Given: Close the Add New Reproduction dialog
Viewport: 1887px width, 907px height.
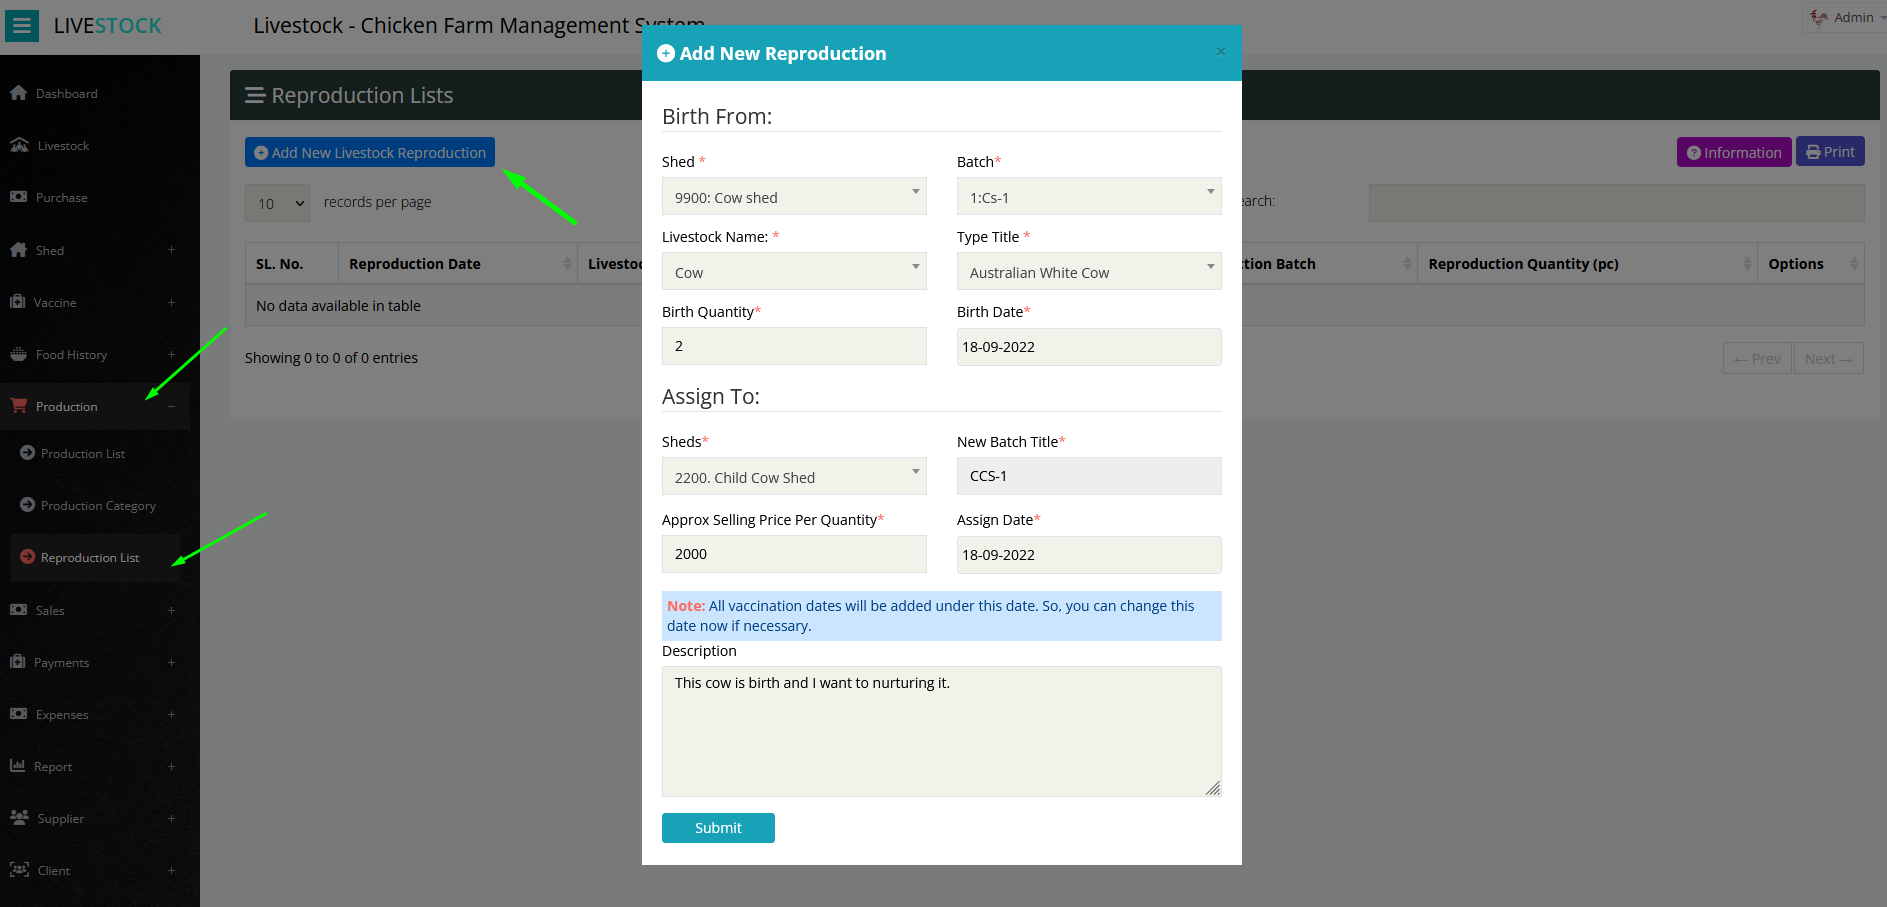Looking at the screenshot, I should [1220, 52].
